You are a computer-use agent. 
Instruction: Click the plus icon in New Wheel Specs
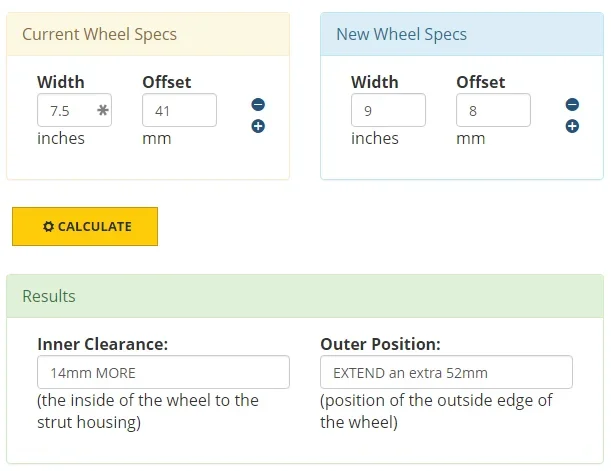572,126
